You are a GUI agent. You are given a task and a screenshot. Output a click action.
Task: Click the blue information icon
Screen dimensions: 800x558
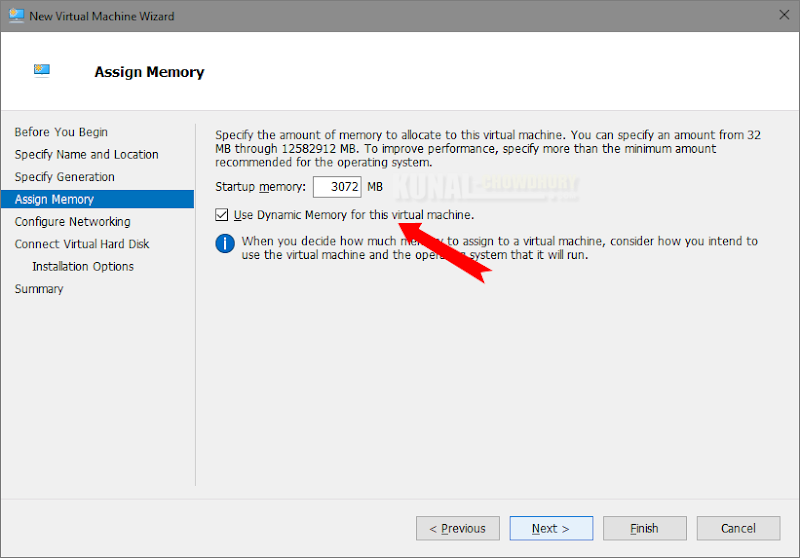click(x=225, y=243)
